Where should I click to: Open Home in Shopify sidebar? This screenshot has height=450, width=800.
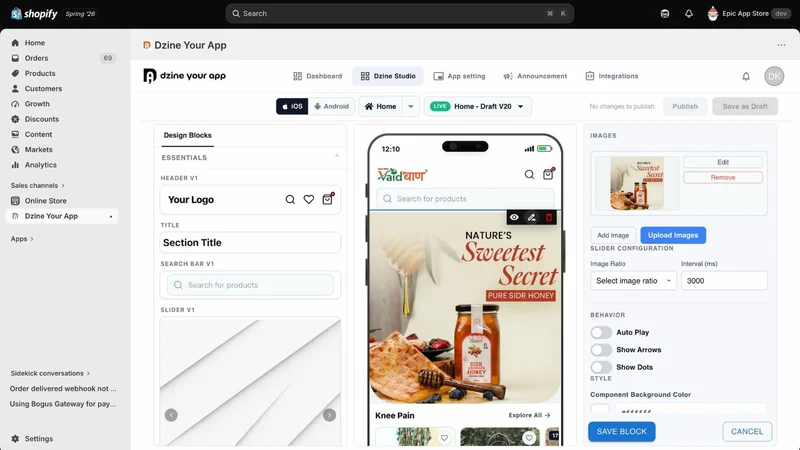pos(35,43)
